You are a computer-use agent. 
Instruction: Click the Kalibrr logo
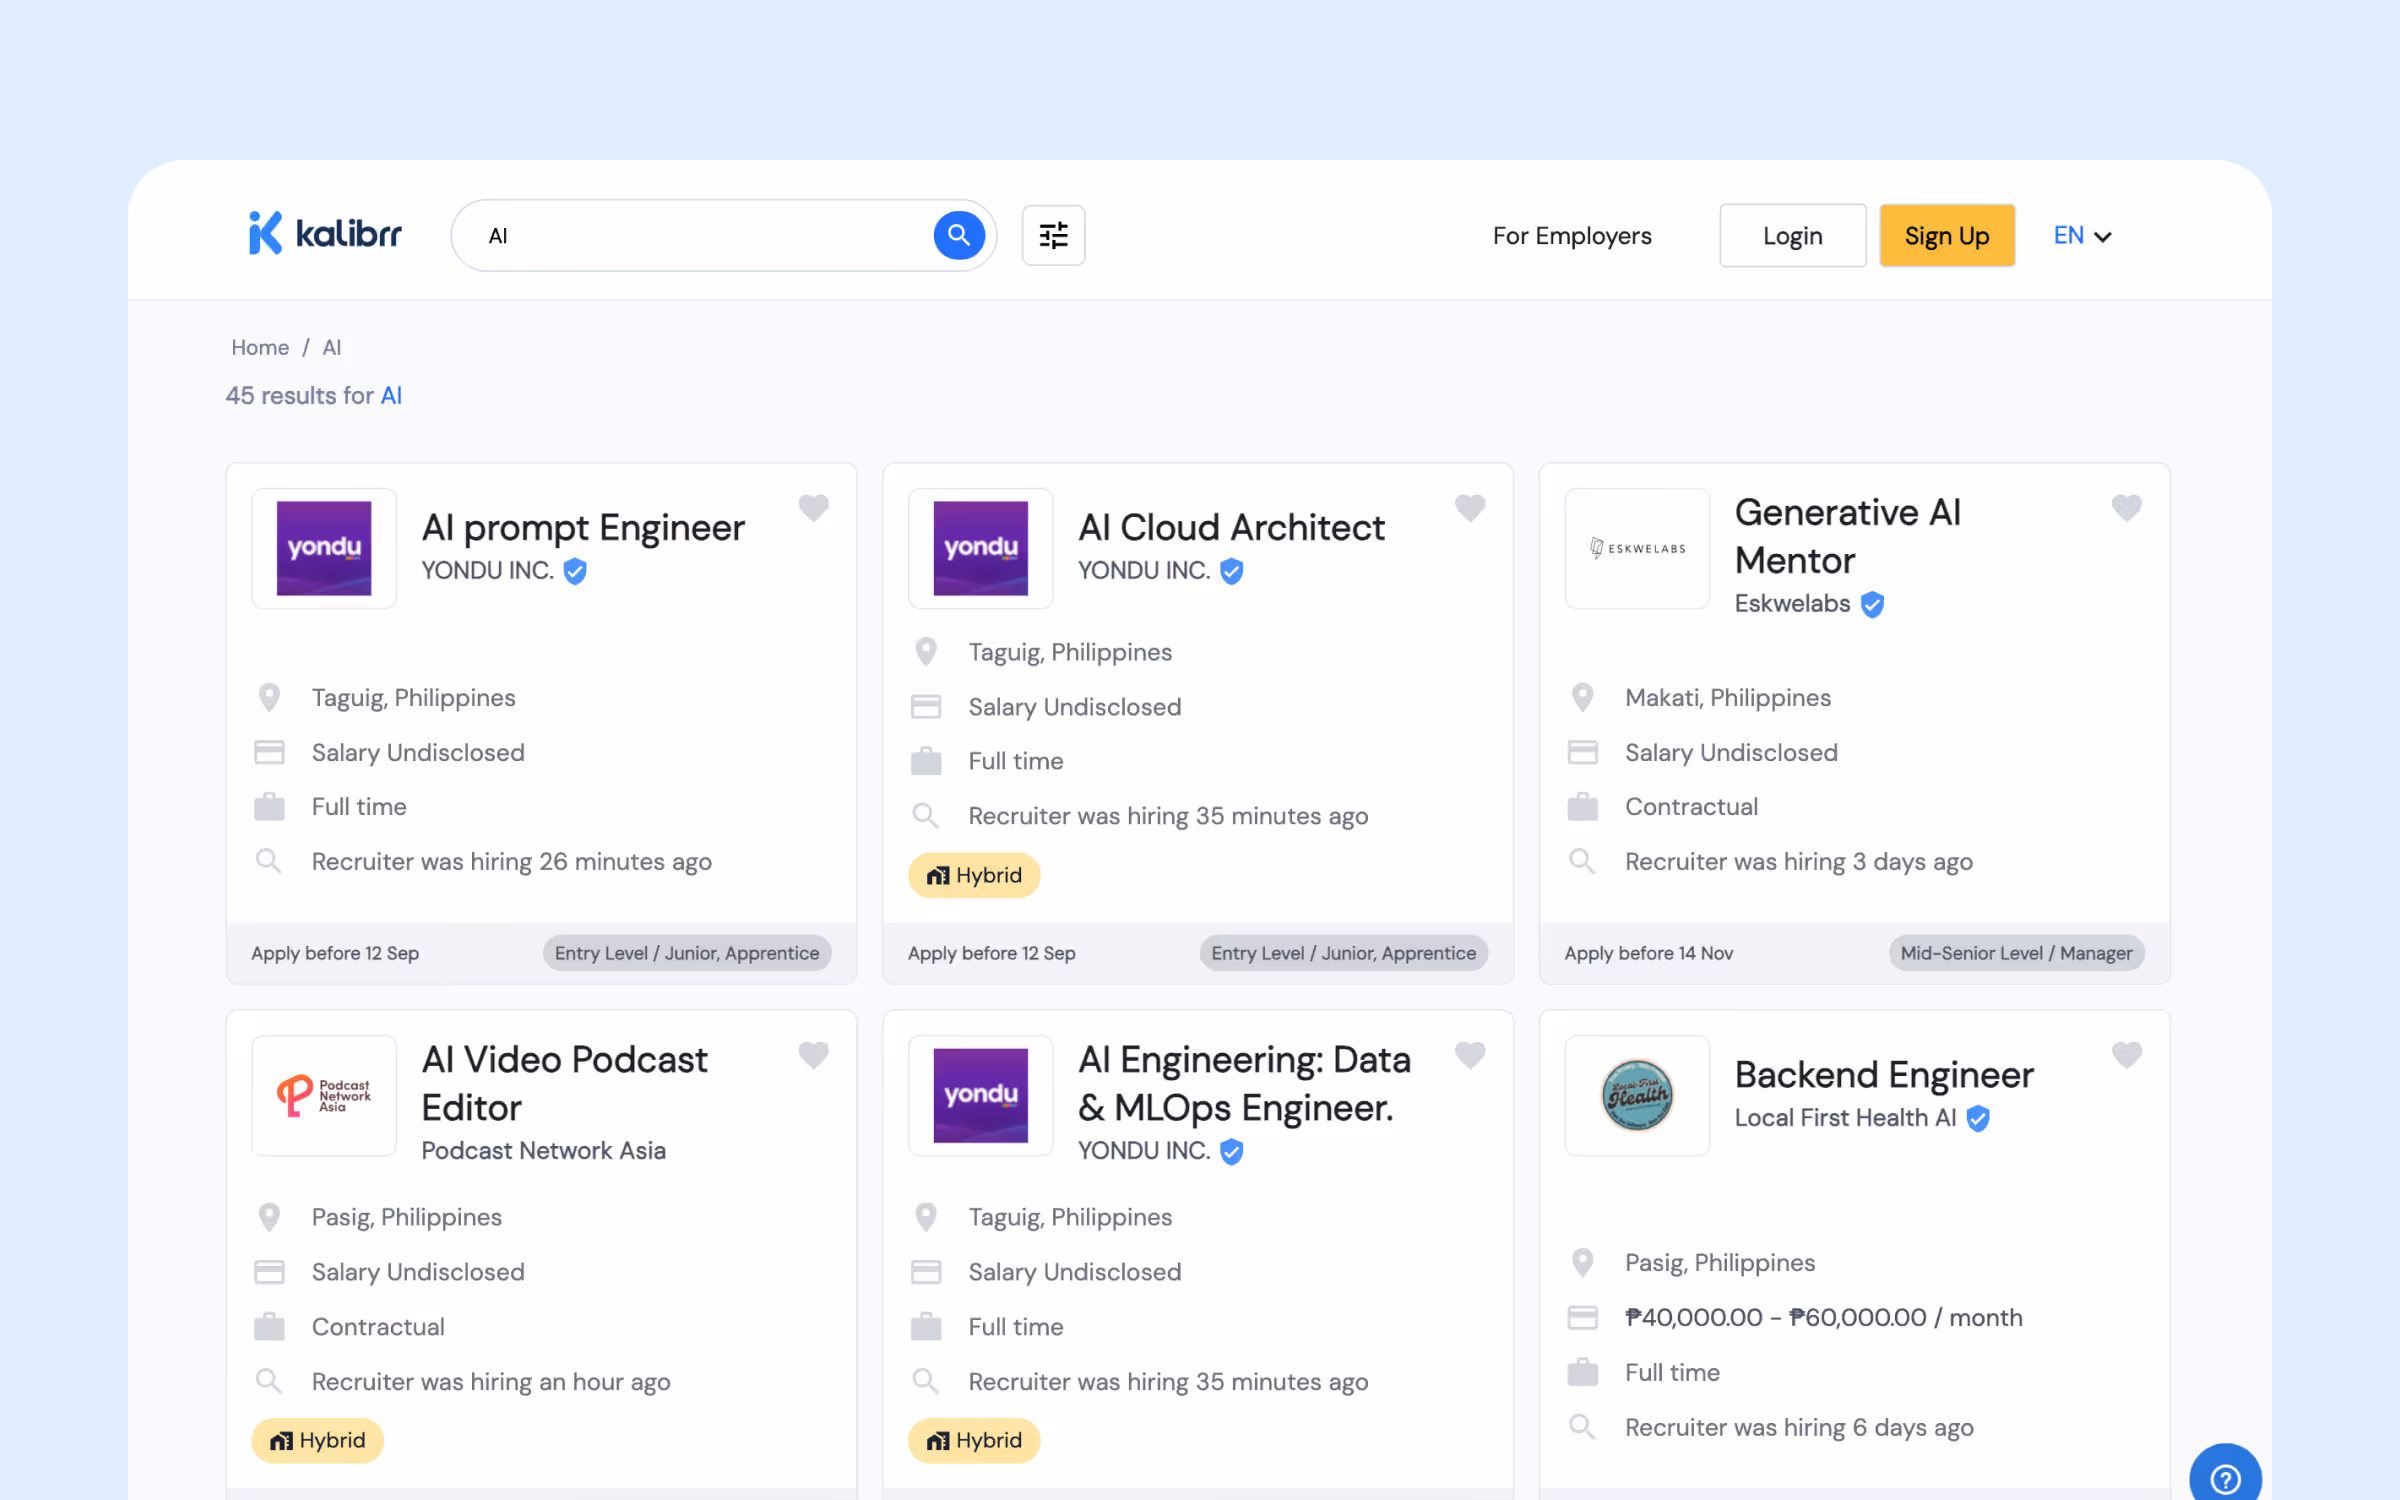(323, 233)
